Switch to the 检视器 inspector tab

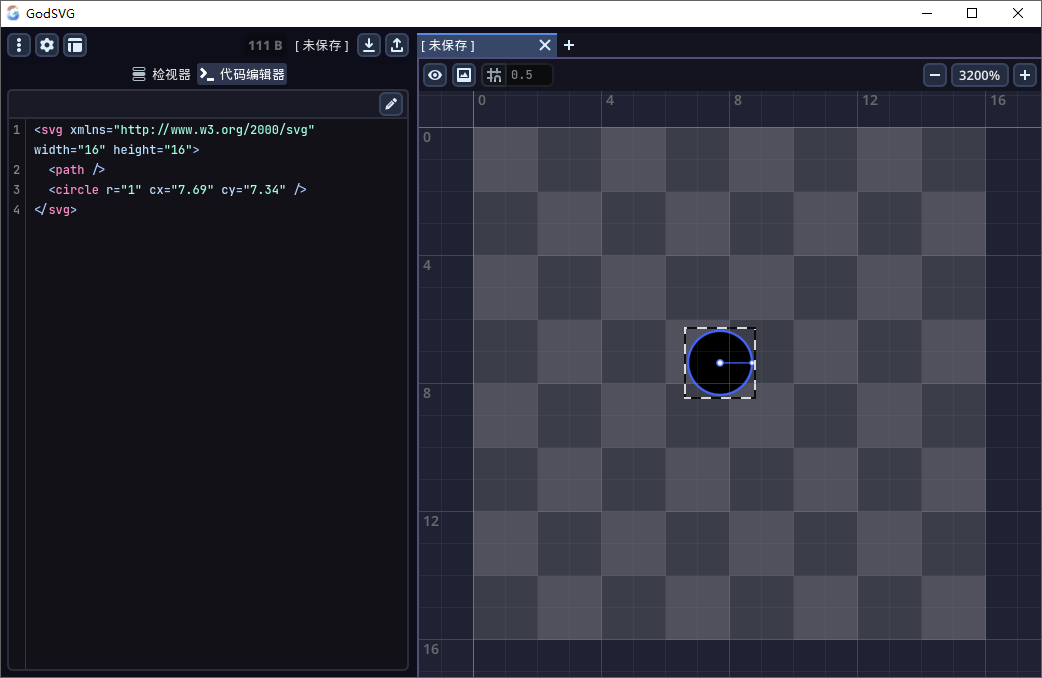click(161, 74)
